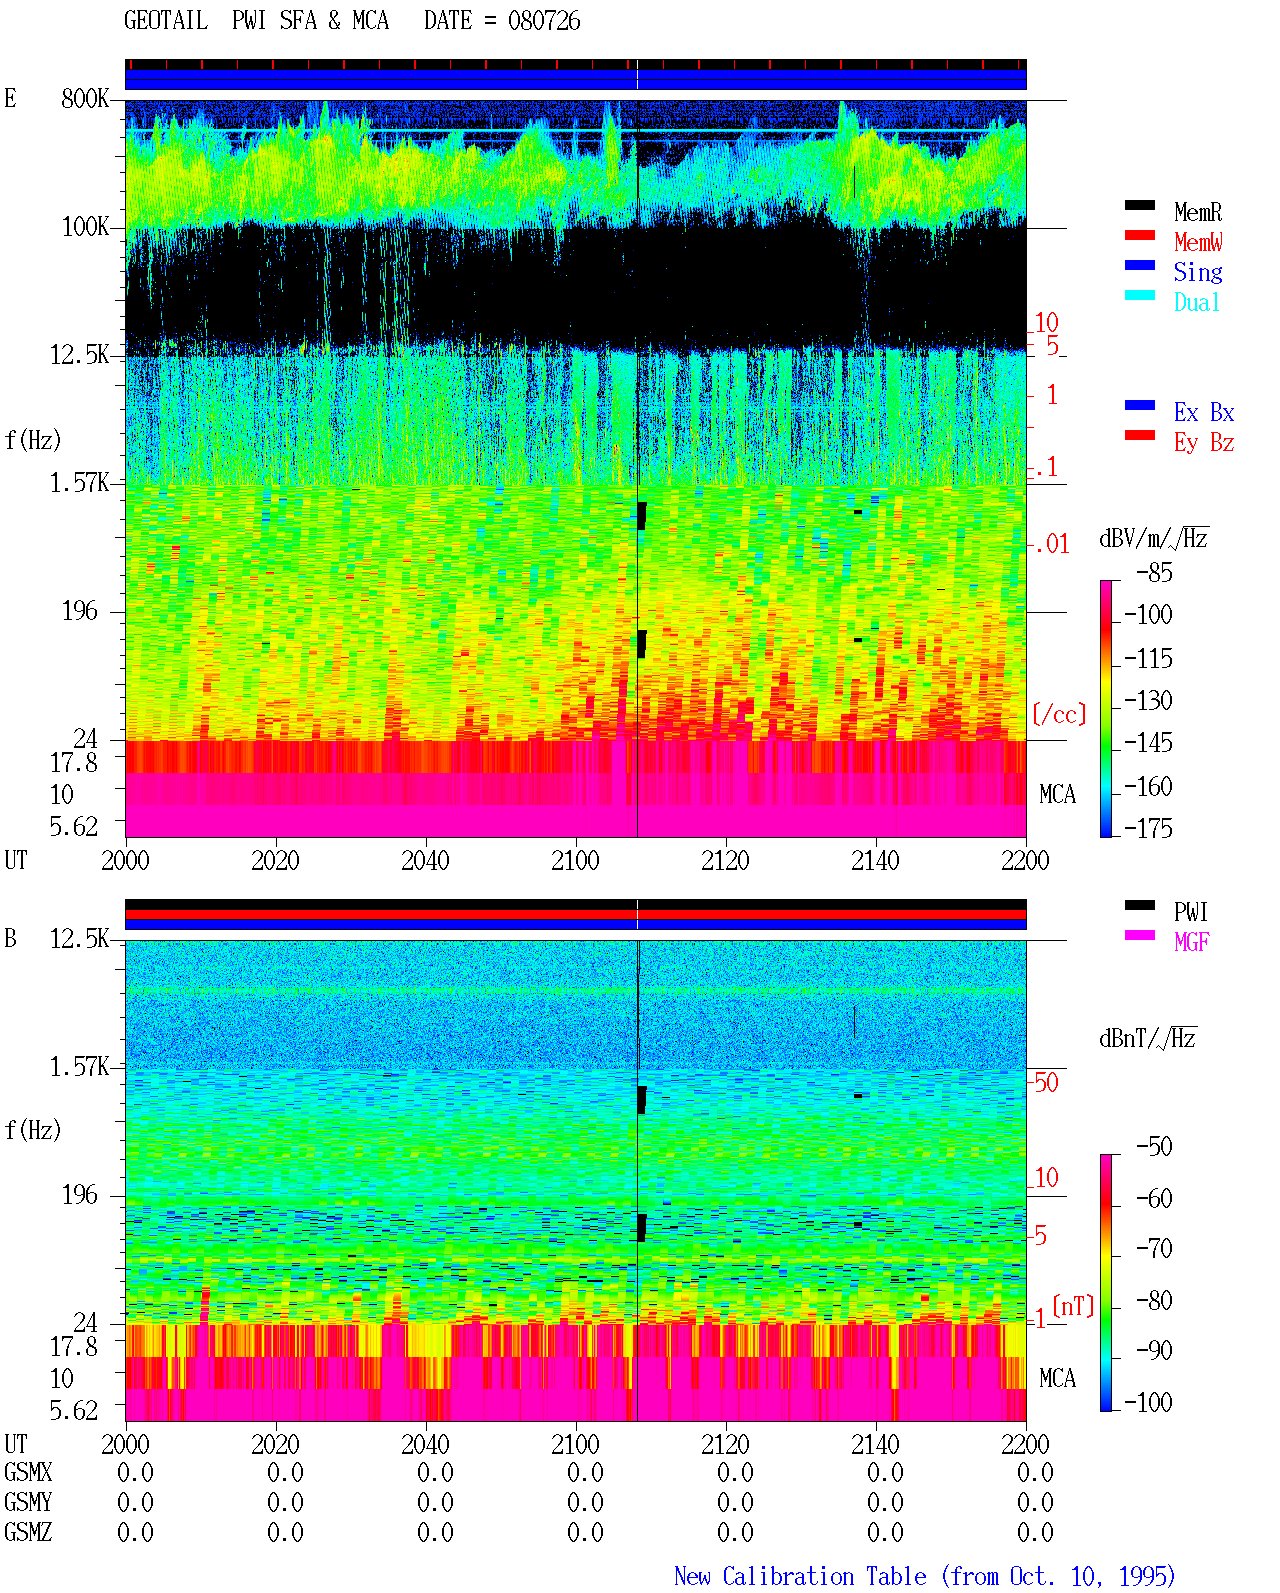Click the 2100 UT tick under E panel
The width and height of the screenshot is (1280, 1593).
coord(575,860)
